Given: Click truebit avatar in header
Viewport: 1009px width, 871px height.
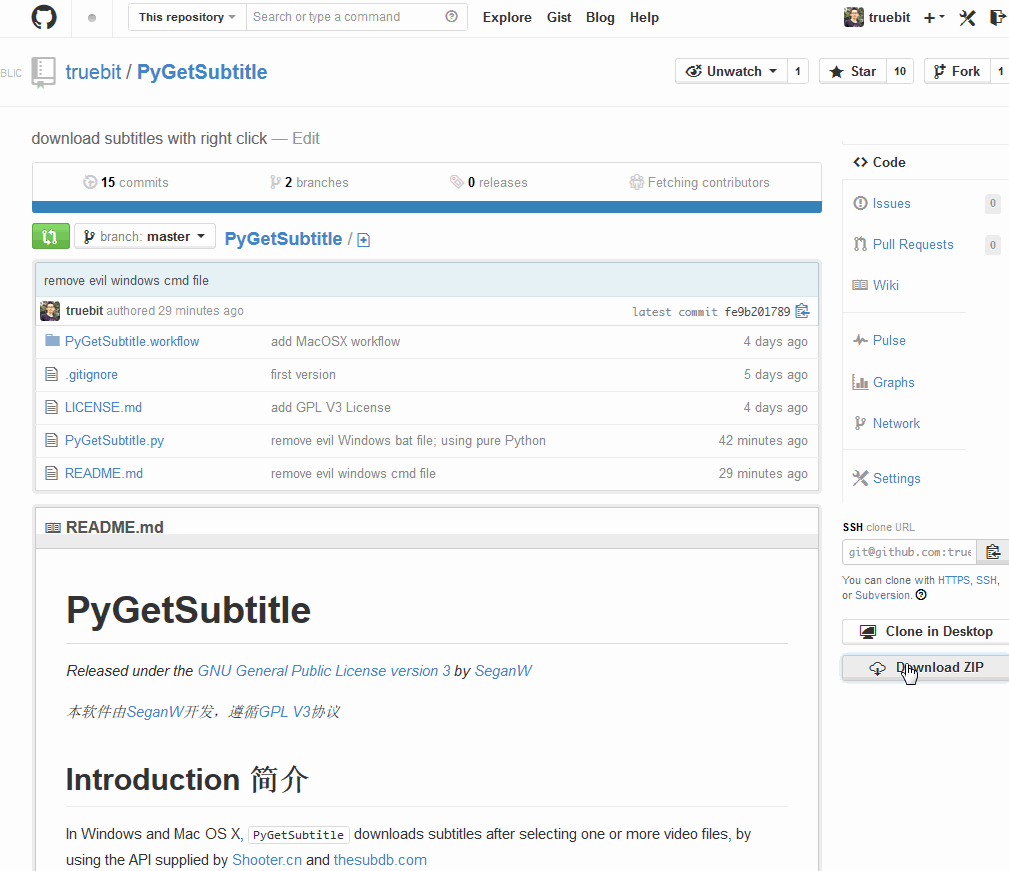Looking at the screenshot, I should click(x=854, y=17).
